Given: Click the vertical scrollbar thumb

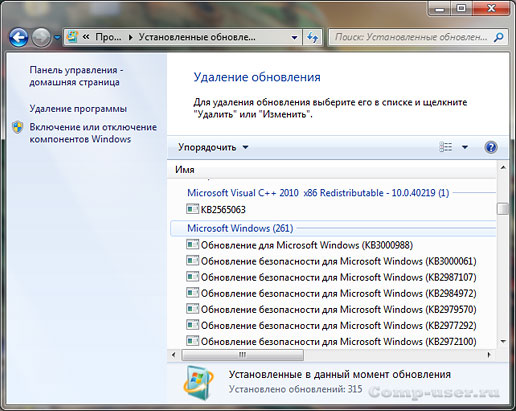Looking at the screenshot, I should click(503, 209).
